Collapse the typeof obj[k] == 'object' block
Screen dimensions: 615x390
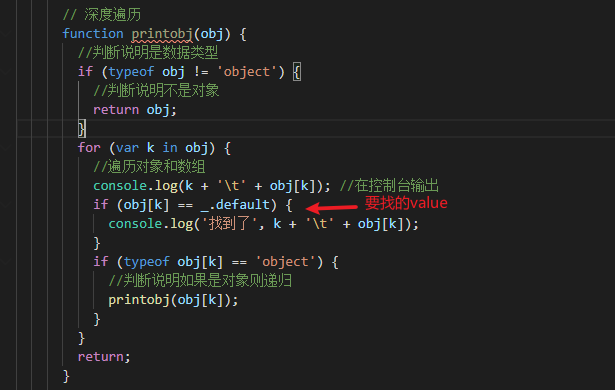(x=5, y=262)
